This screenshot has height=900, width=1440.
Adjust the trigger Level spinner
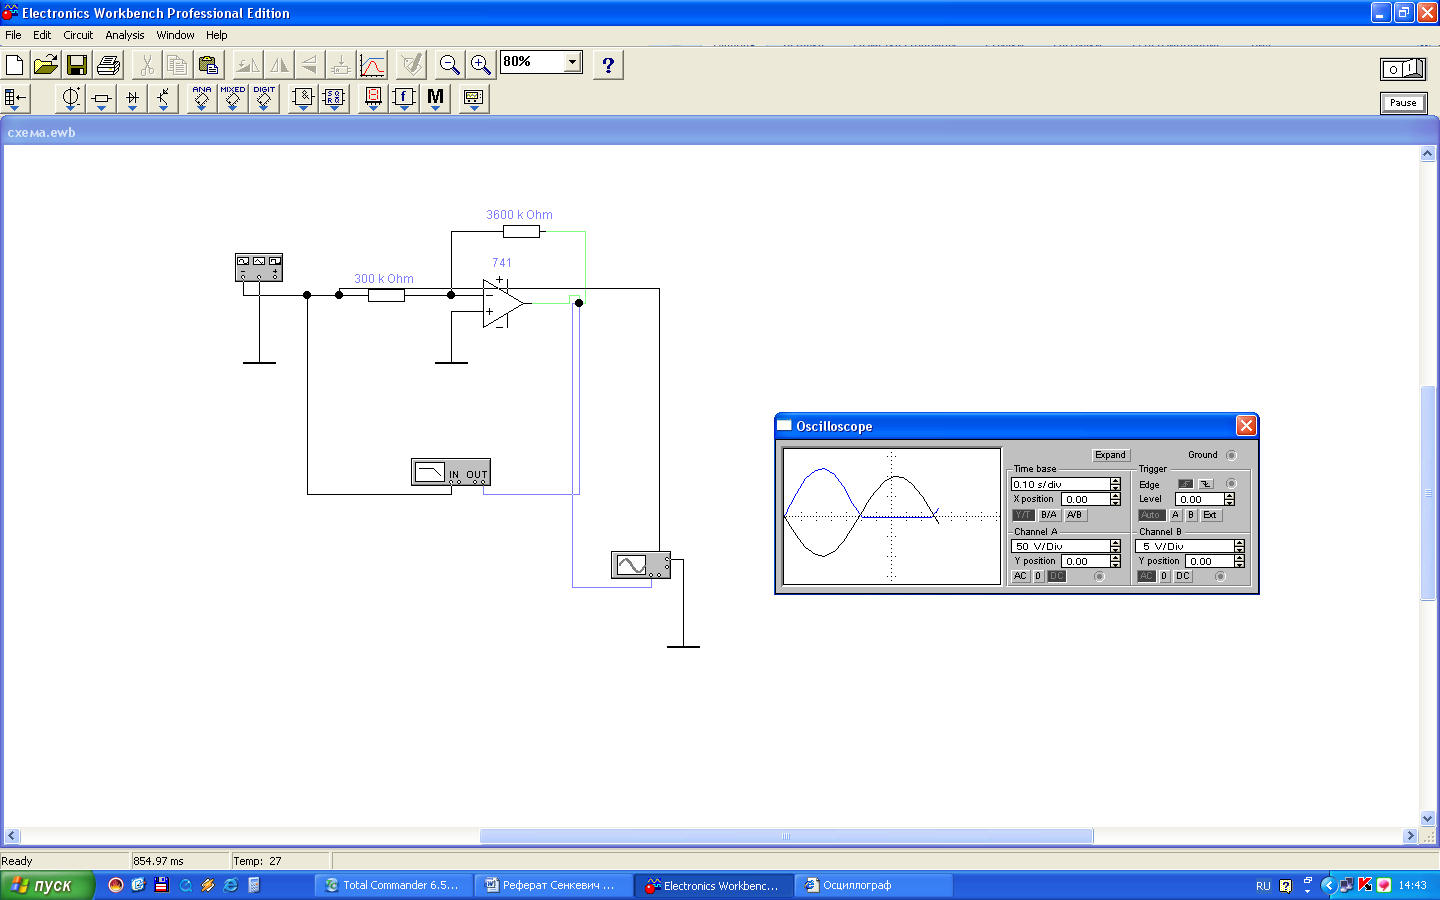[x=1229, y=499]
